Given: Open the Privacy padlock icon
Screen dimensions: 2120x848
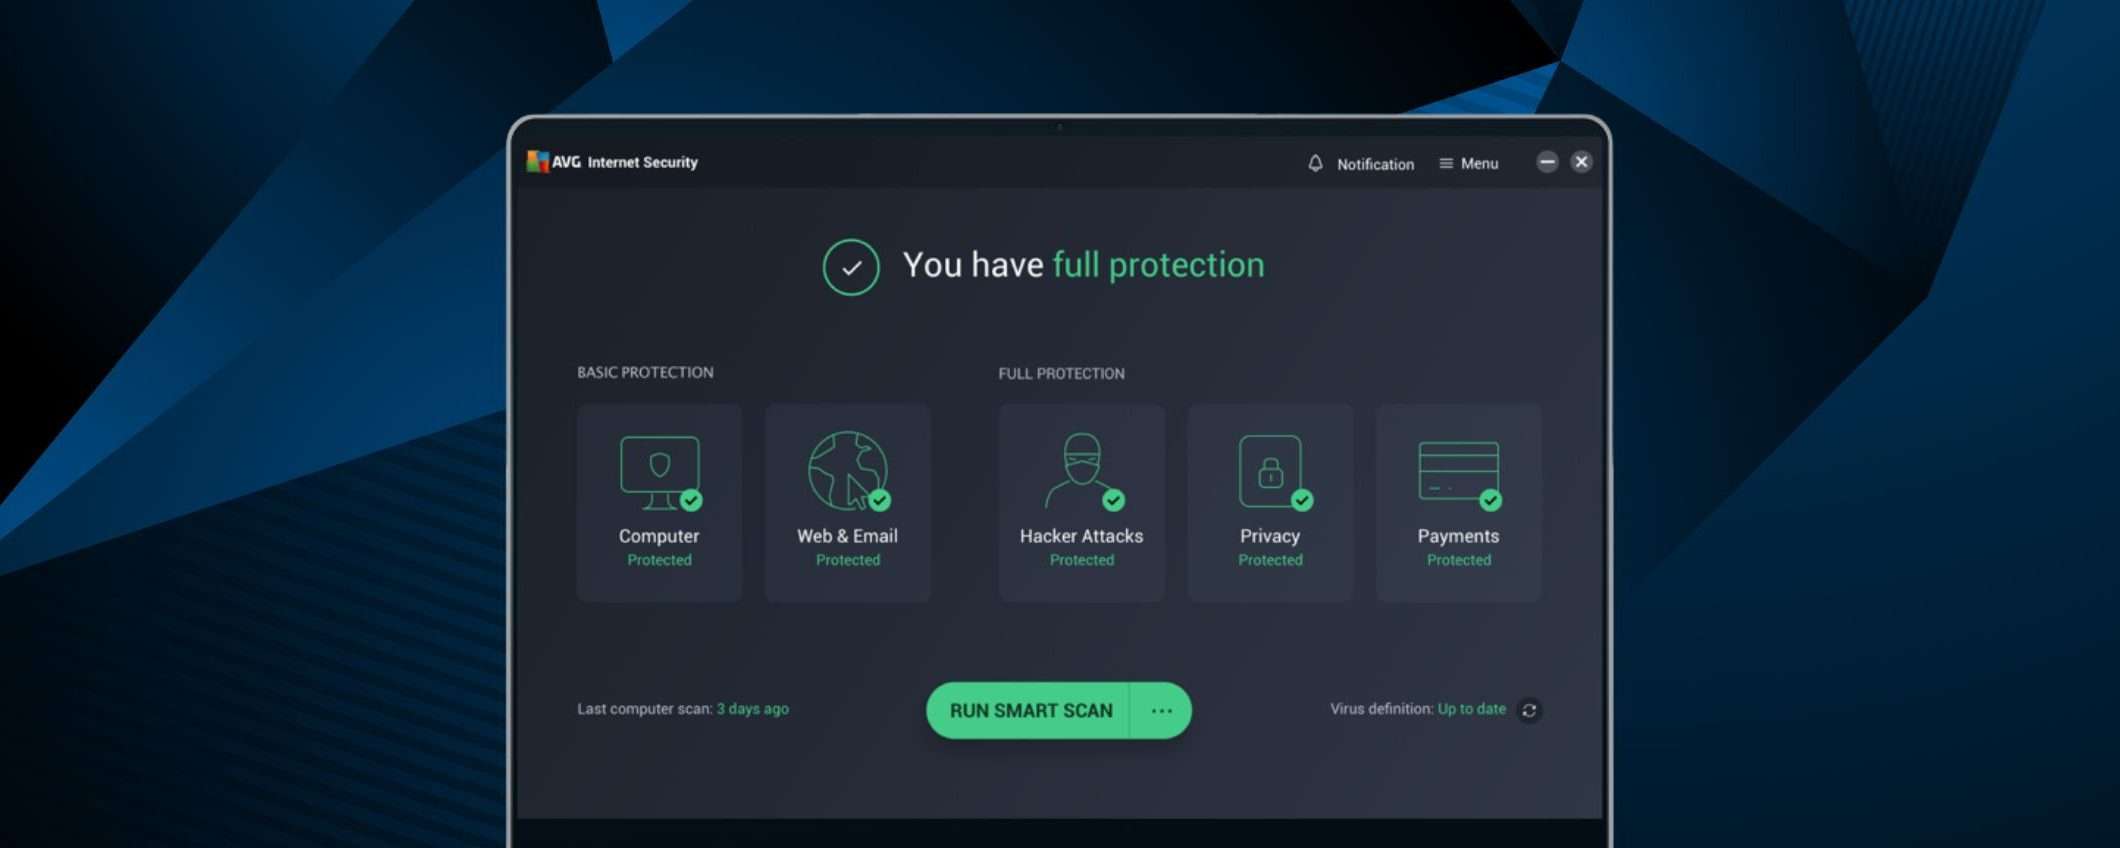Looking at the screenshot, I should click(x=1270, y=470).
